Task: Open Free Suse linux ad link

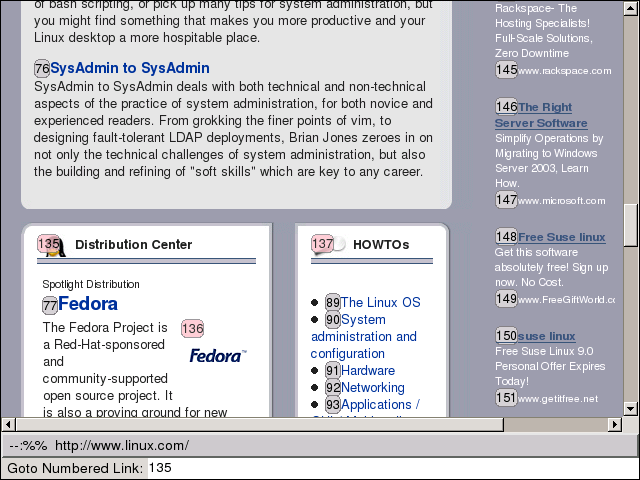Action: coord(562,237)
